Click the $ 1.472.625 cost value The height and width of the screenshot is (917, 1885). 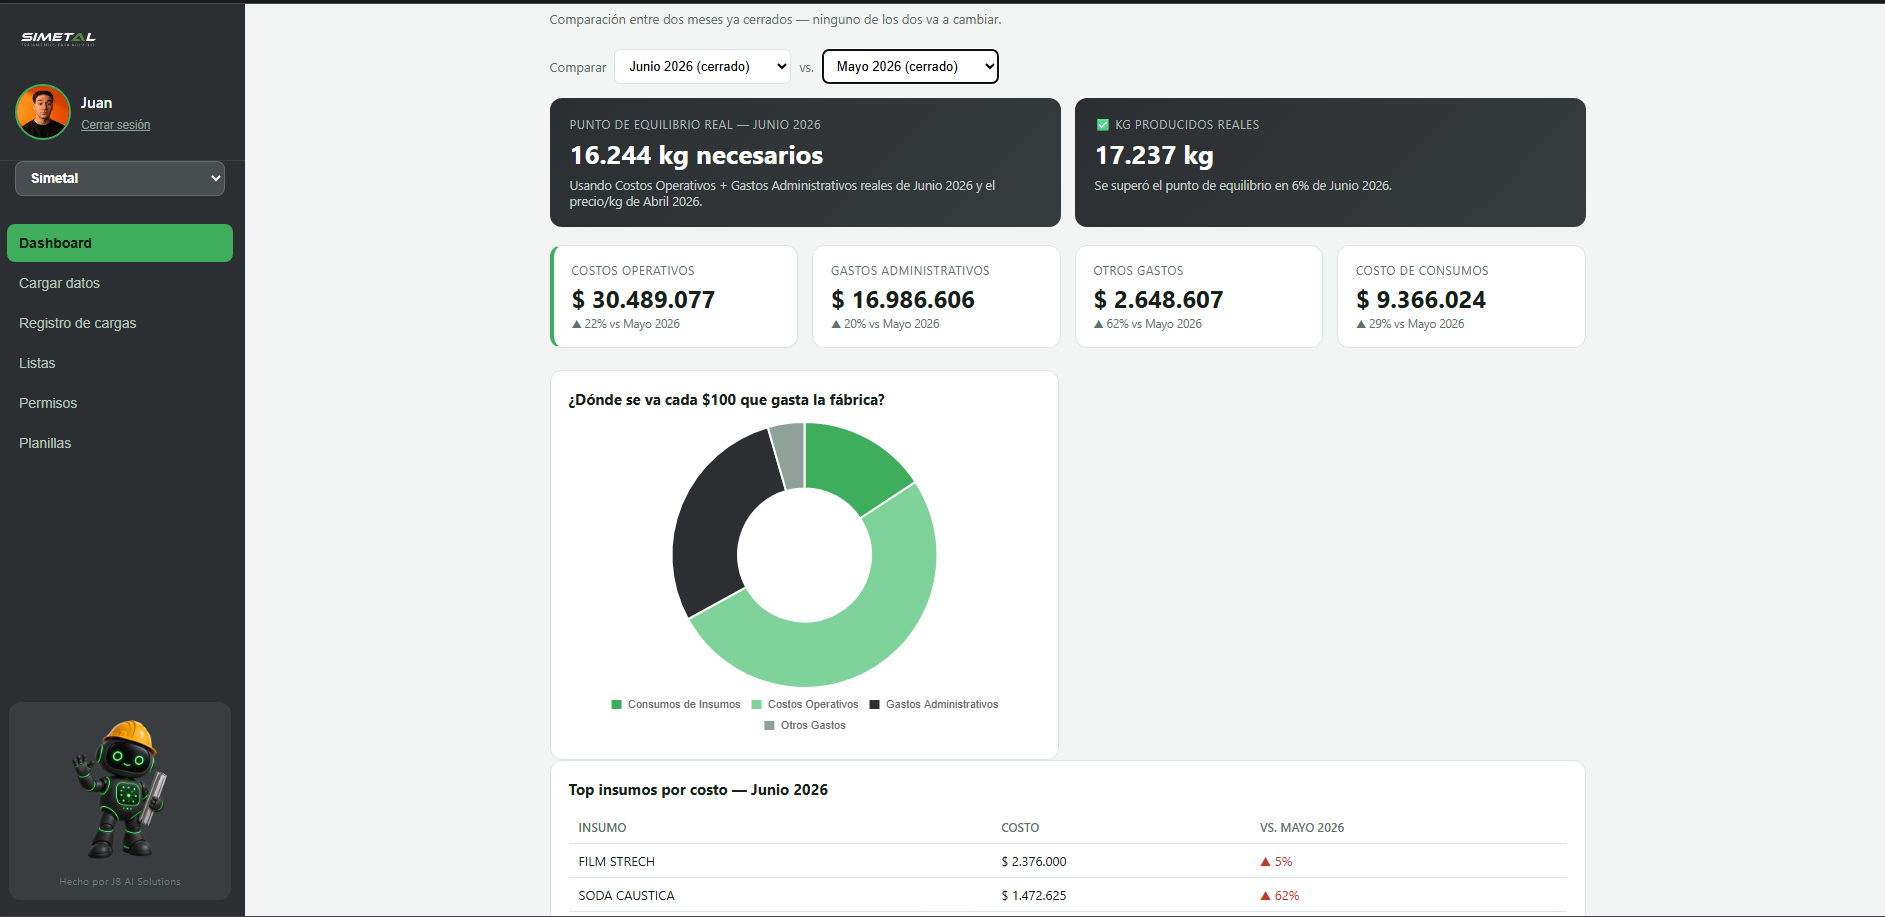tap(1034, 896)
